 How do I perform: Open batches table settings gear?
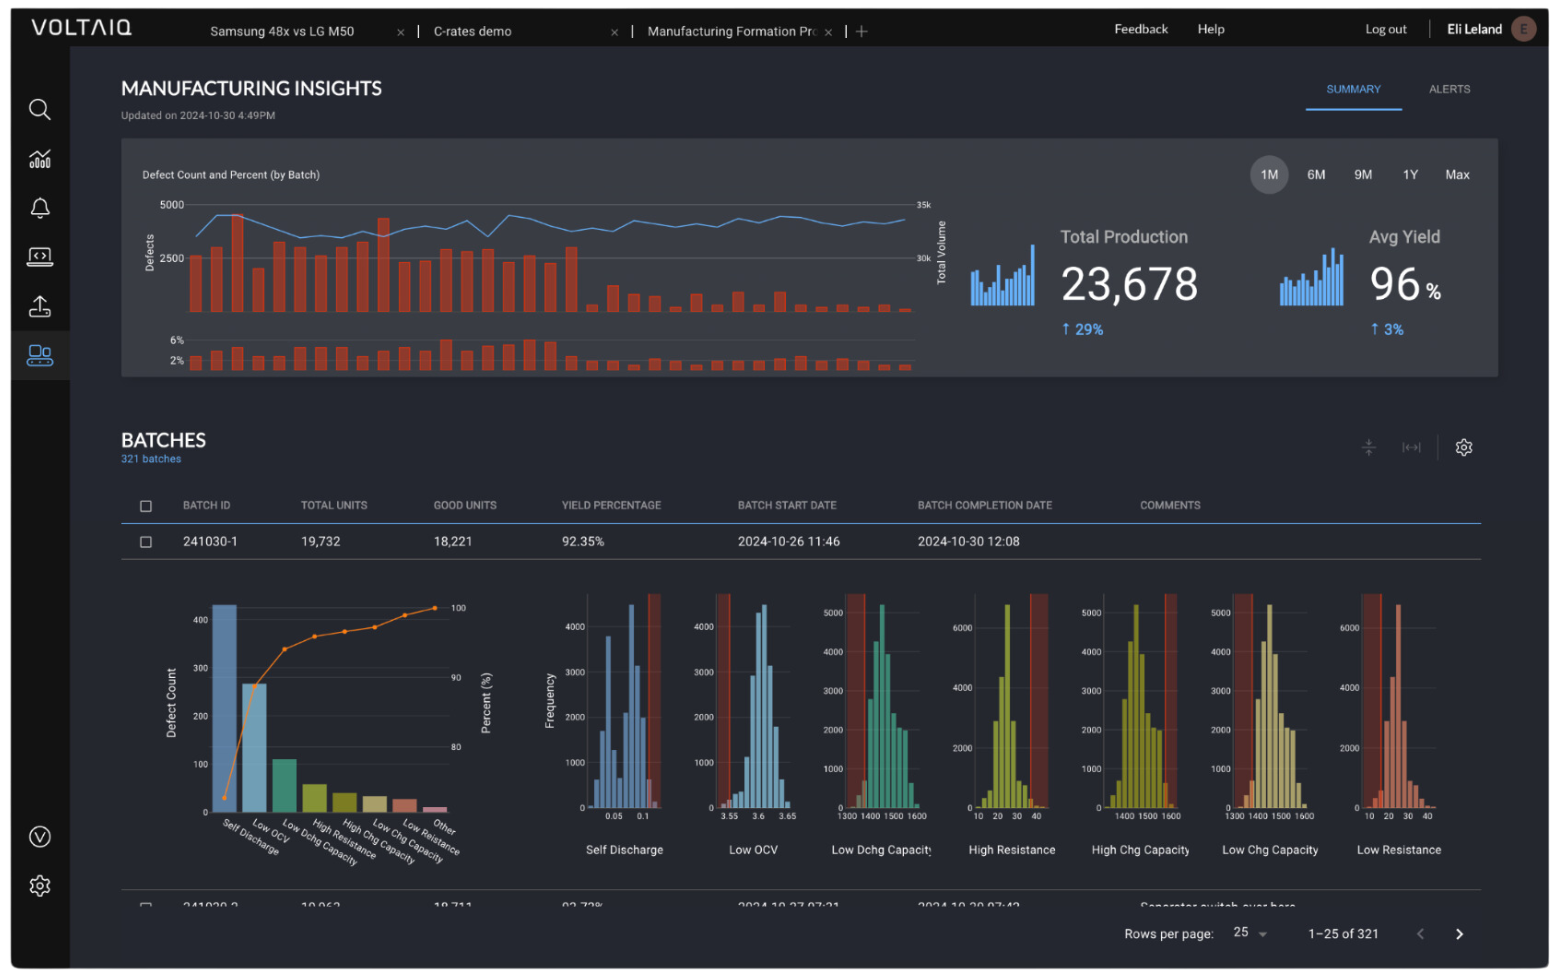[x=1464, y=447]
